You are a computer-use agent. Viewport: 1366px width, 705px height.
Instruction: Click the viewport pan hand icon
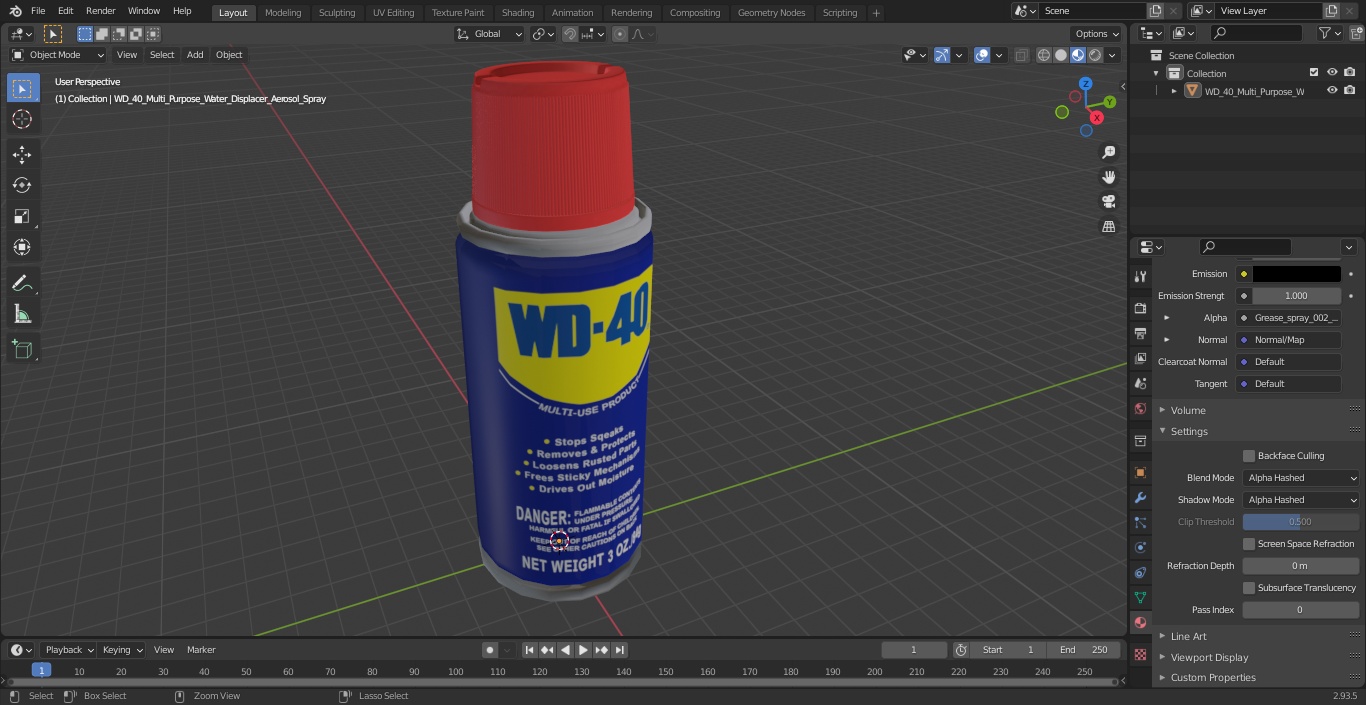tap(1108, 177)
